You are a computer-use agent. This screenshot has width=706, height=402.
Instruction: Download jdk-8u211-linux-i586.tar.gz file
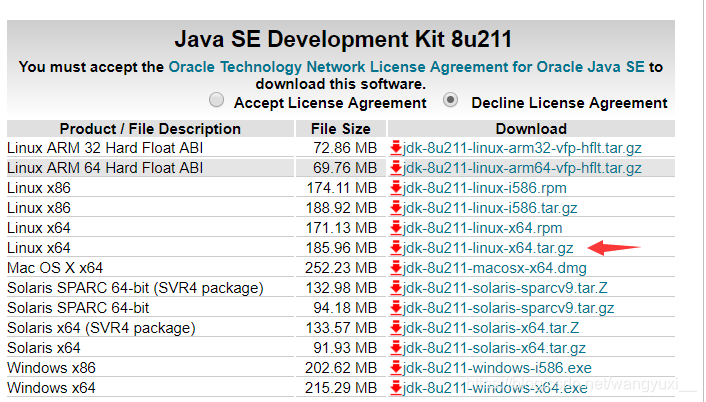point(490,208)
